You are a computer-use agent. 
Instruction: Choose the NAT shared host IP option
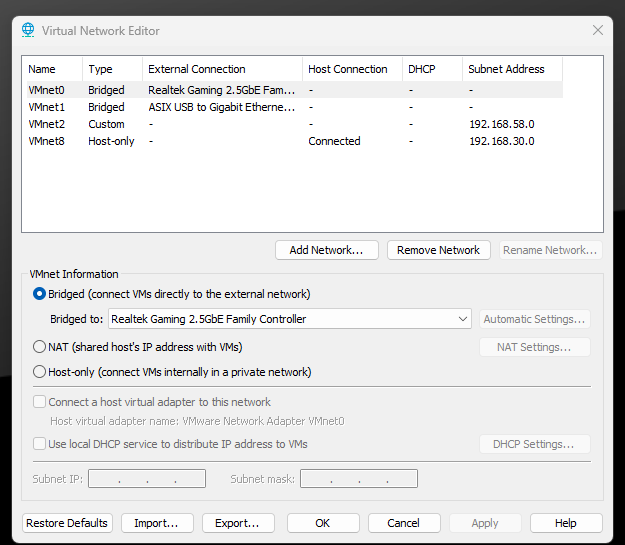(39, 347)
